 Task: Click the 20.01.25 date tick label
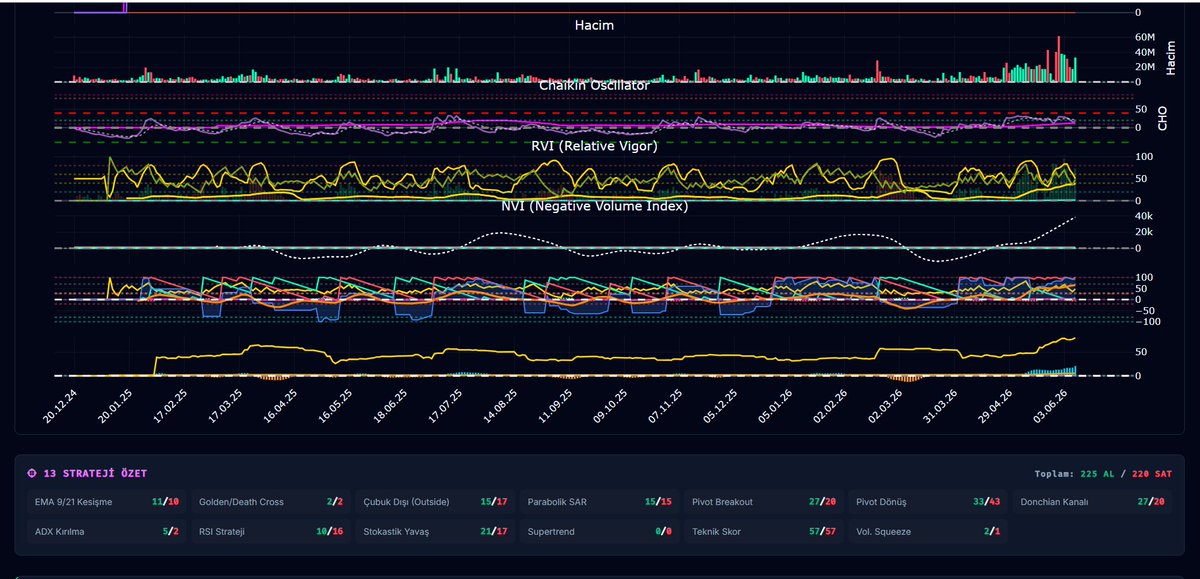pos(113,406)
